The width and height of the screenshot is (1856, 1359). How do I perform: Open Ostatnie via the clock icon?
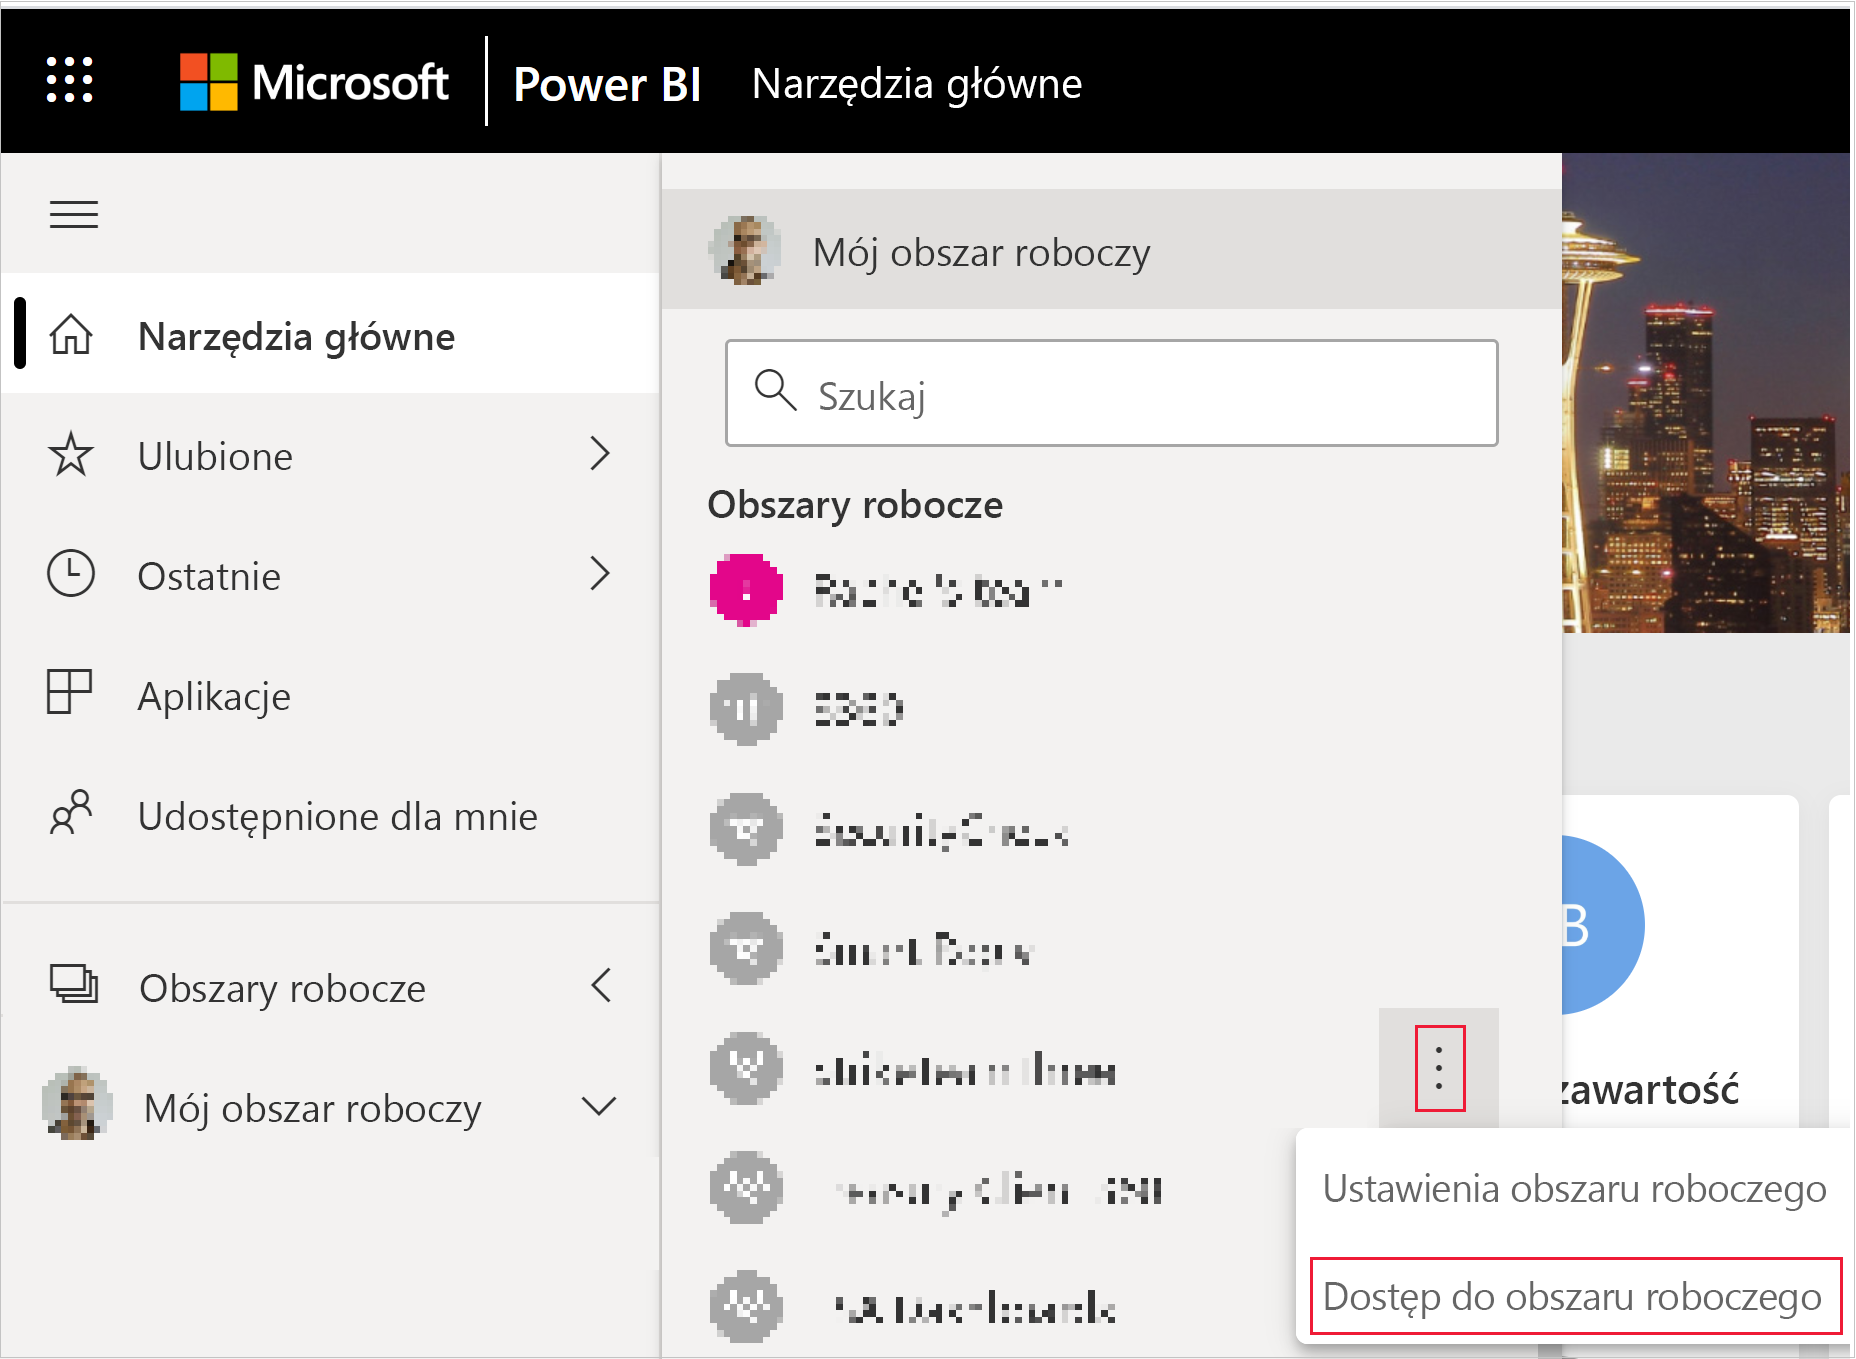point(71,574)
